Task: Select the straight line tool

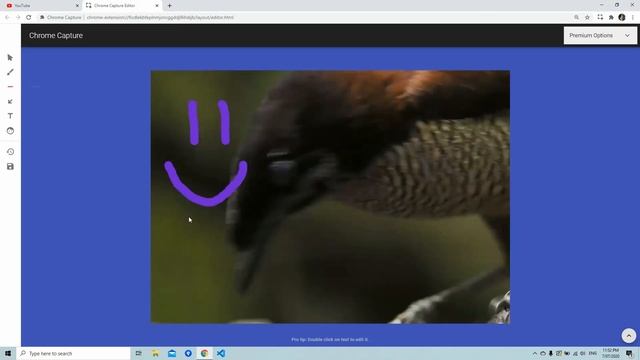Action: 10,87
